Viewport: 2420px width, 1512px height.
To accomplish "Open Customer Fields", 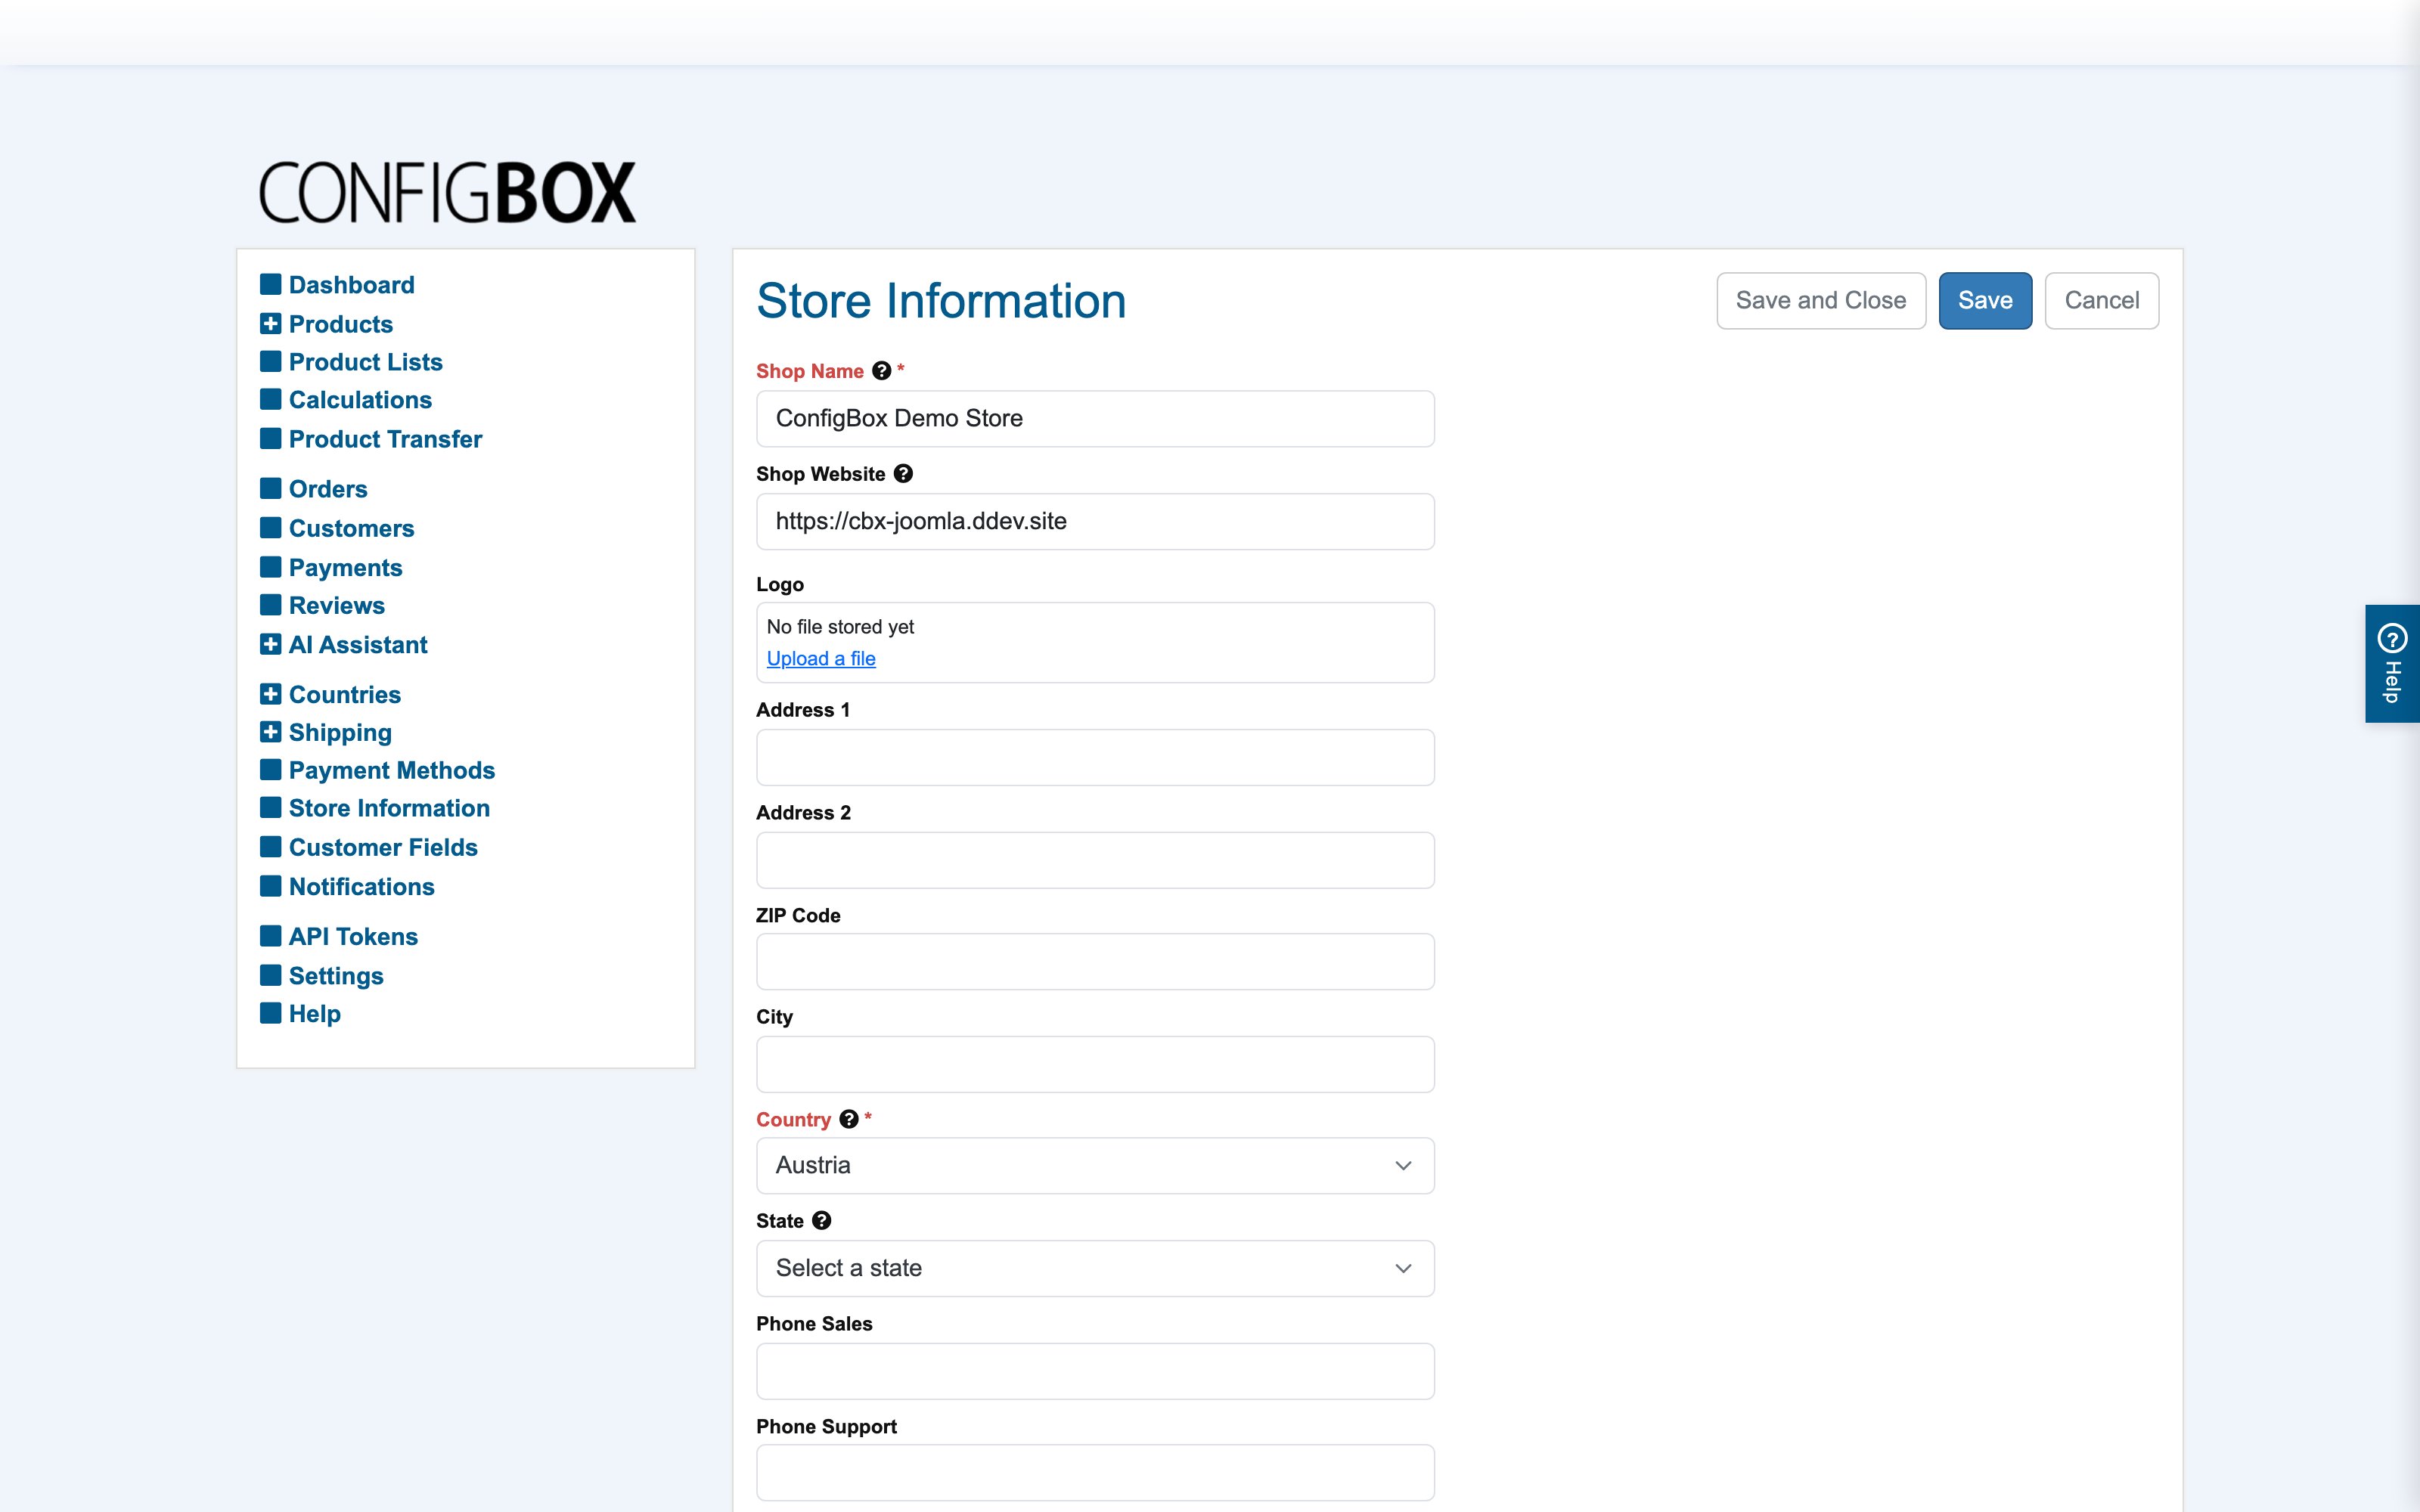I will (383, 848).
